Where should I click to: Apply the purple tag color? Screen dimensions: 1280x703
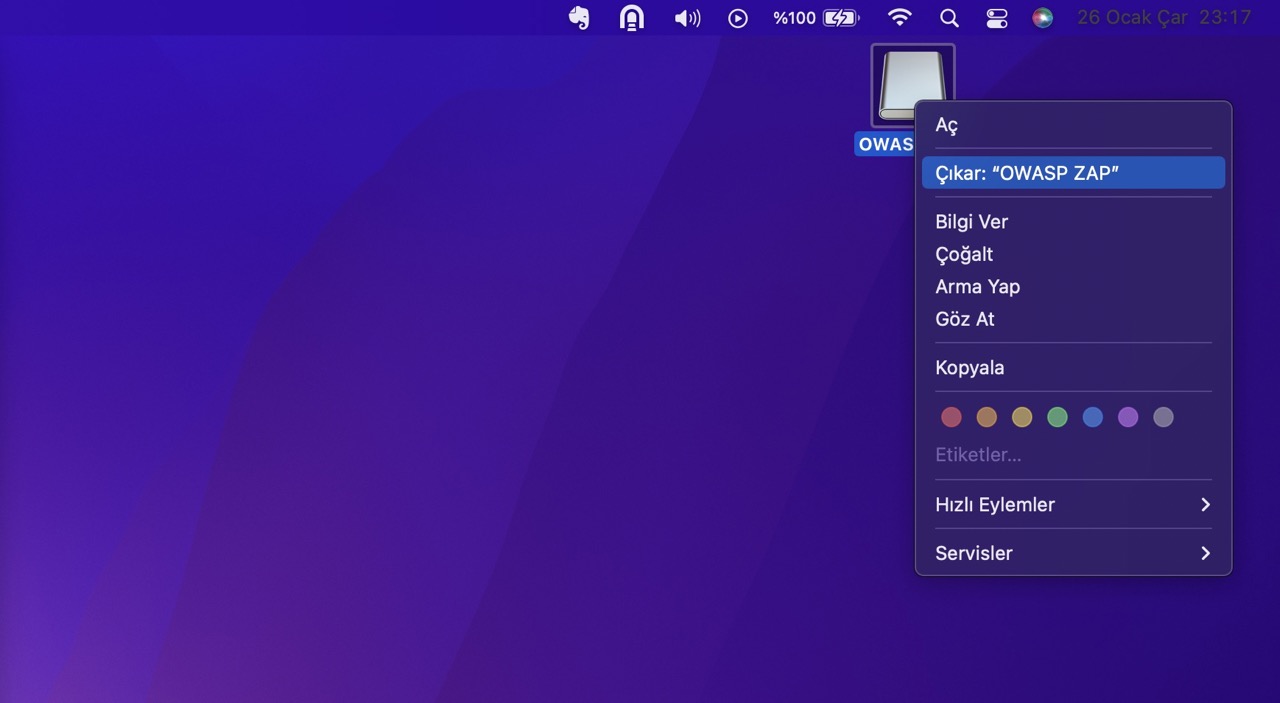(x=1128, y=417)
